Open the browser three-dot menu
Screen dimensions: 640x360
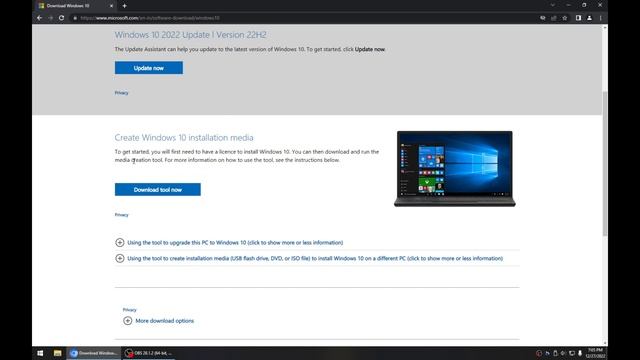(600, 18)
